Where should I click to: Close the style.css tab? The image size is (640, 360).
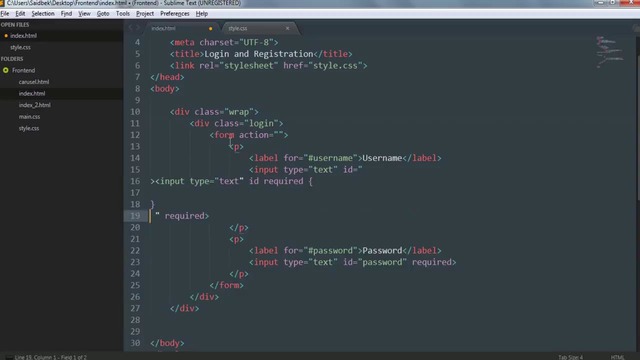287,28
